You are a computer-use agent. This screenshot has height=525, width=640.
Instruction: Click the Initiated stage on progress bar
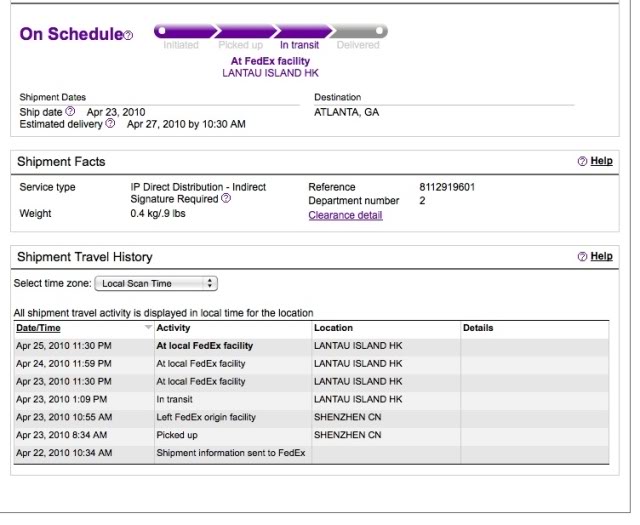click(x=181, y=45)
